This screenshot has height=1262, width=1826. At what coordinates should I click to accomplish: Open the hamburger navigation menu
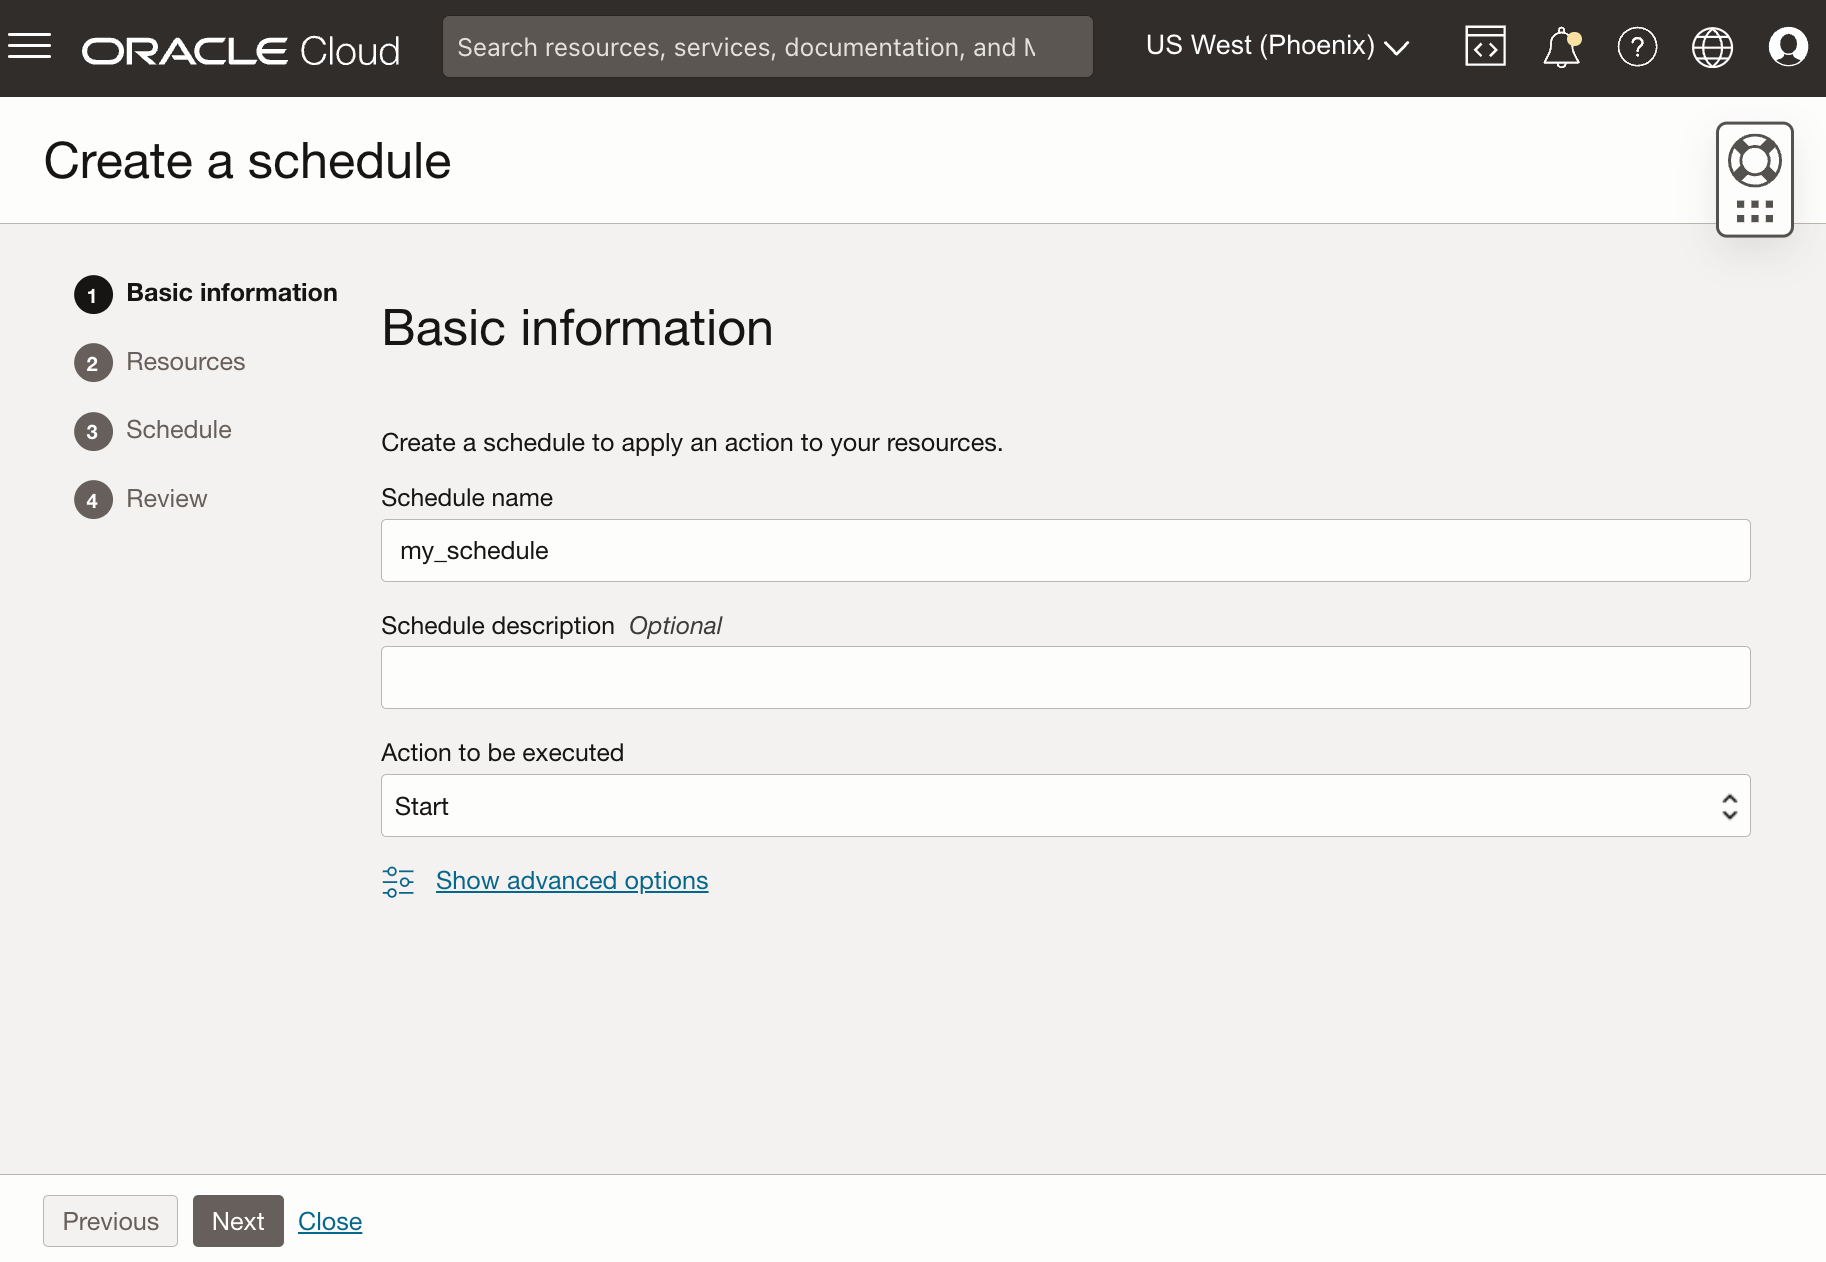pos(30,46)
